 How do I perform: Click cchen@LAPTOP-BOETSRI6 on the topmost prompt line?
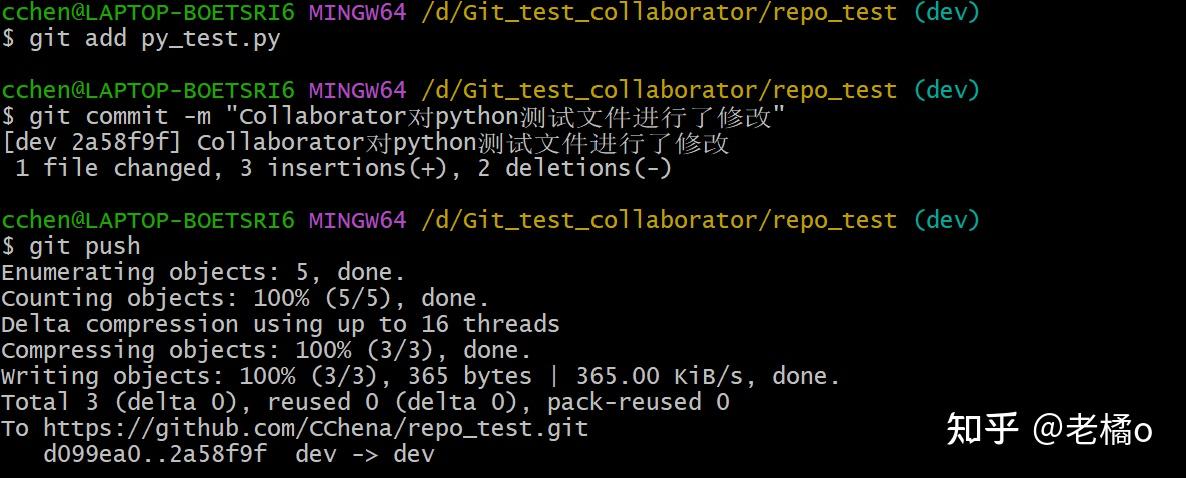pos(148,13)
